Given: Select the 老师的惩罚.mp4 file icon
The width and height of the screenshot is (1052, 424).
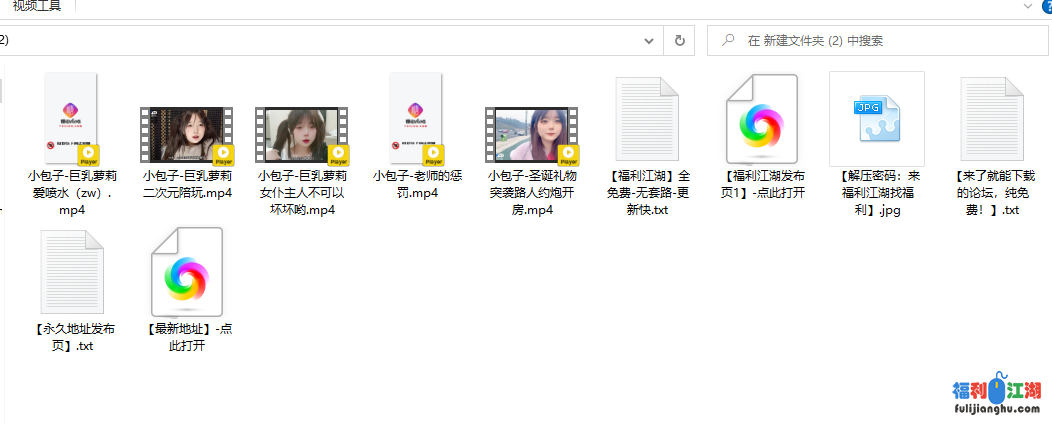Looking at the screenshot, I should 417,119.
